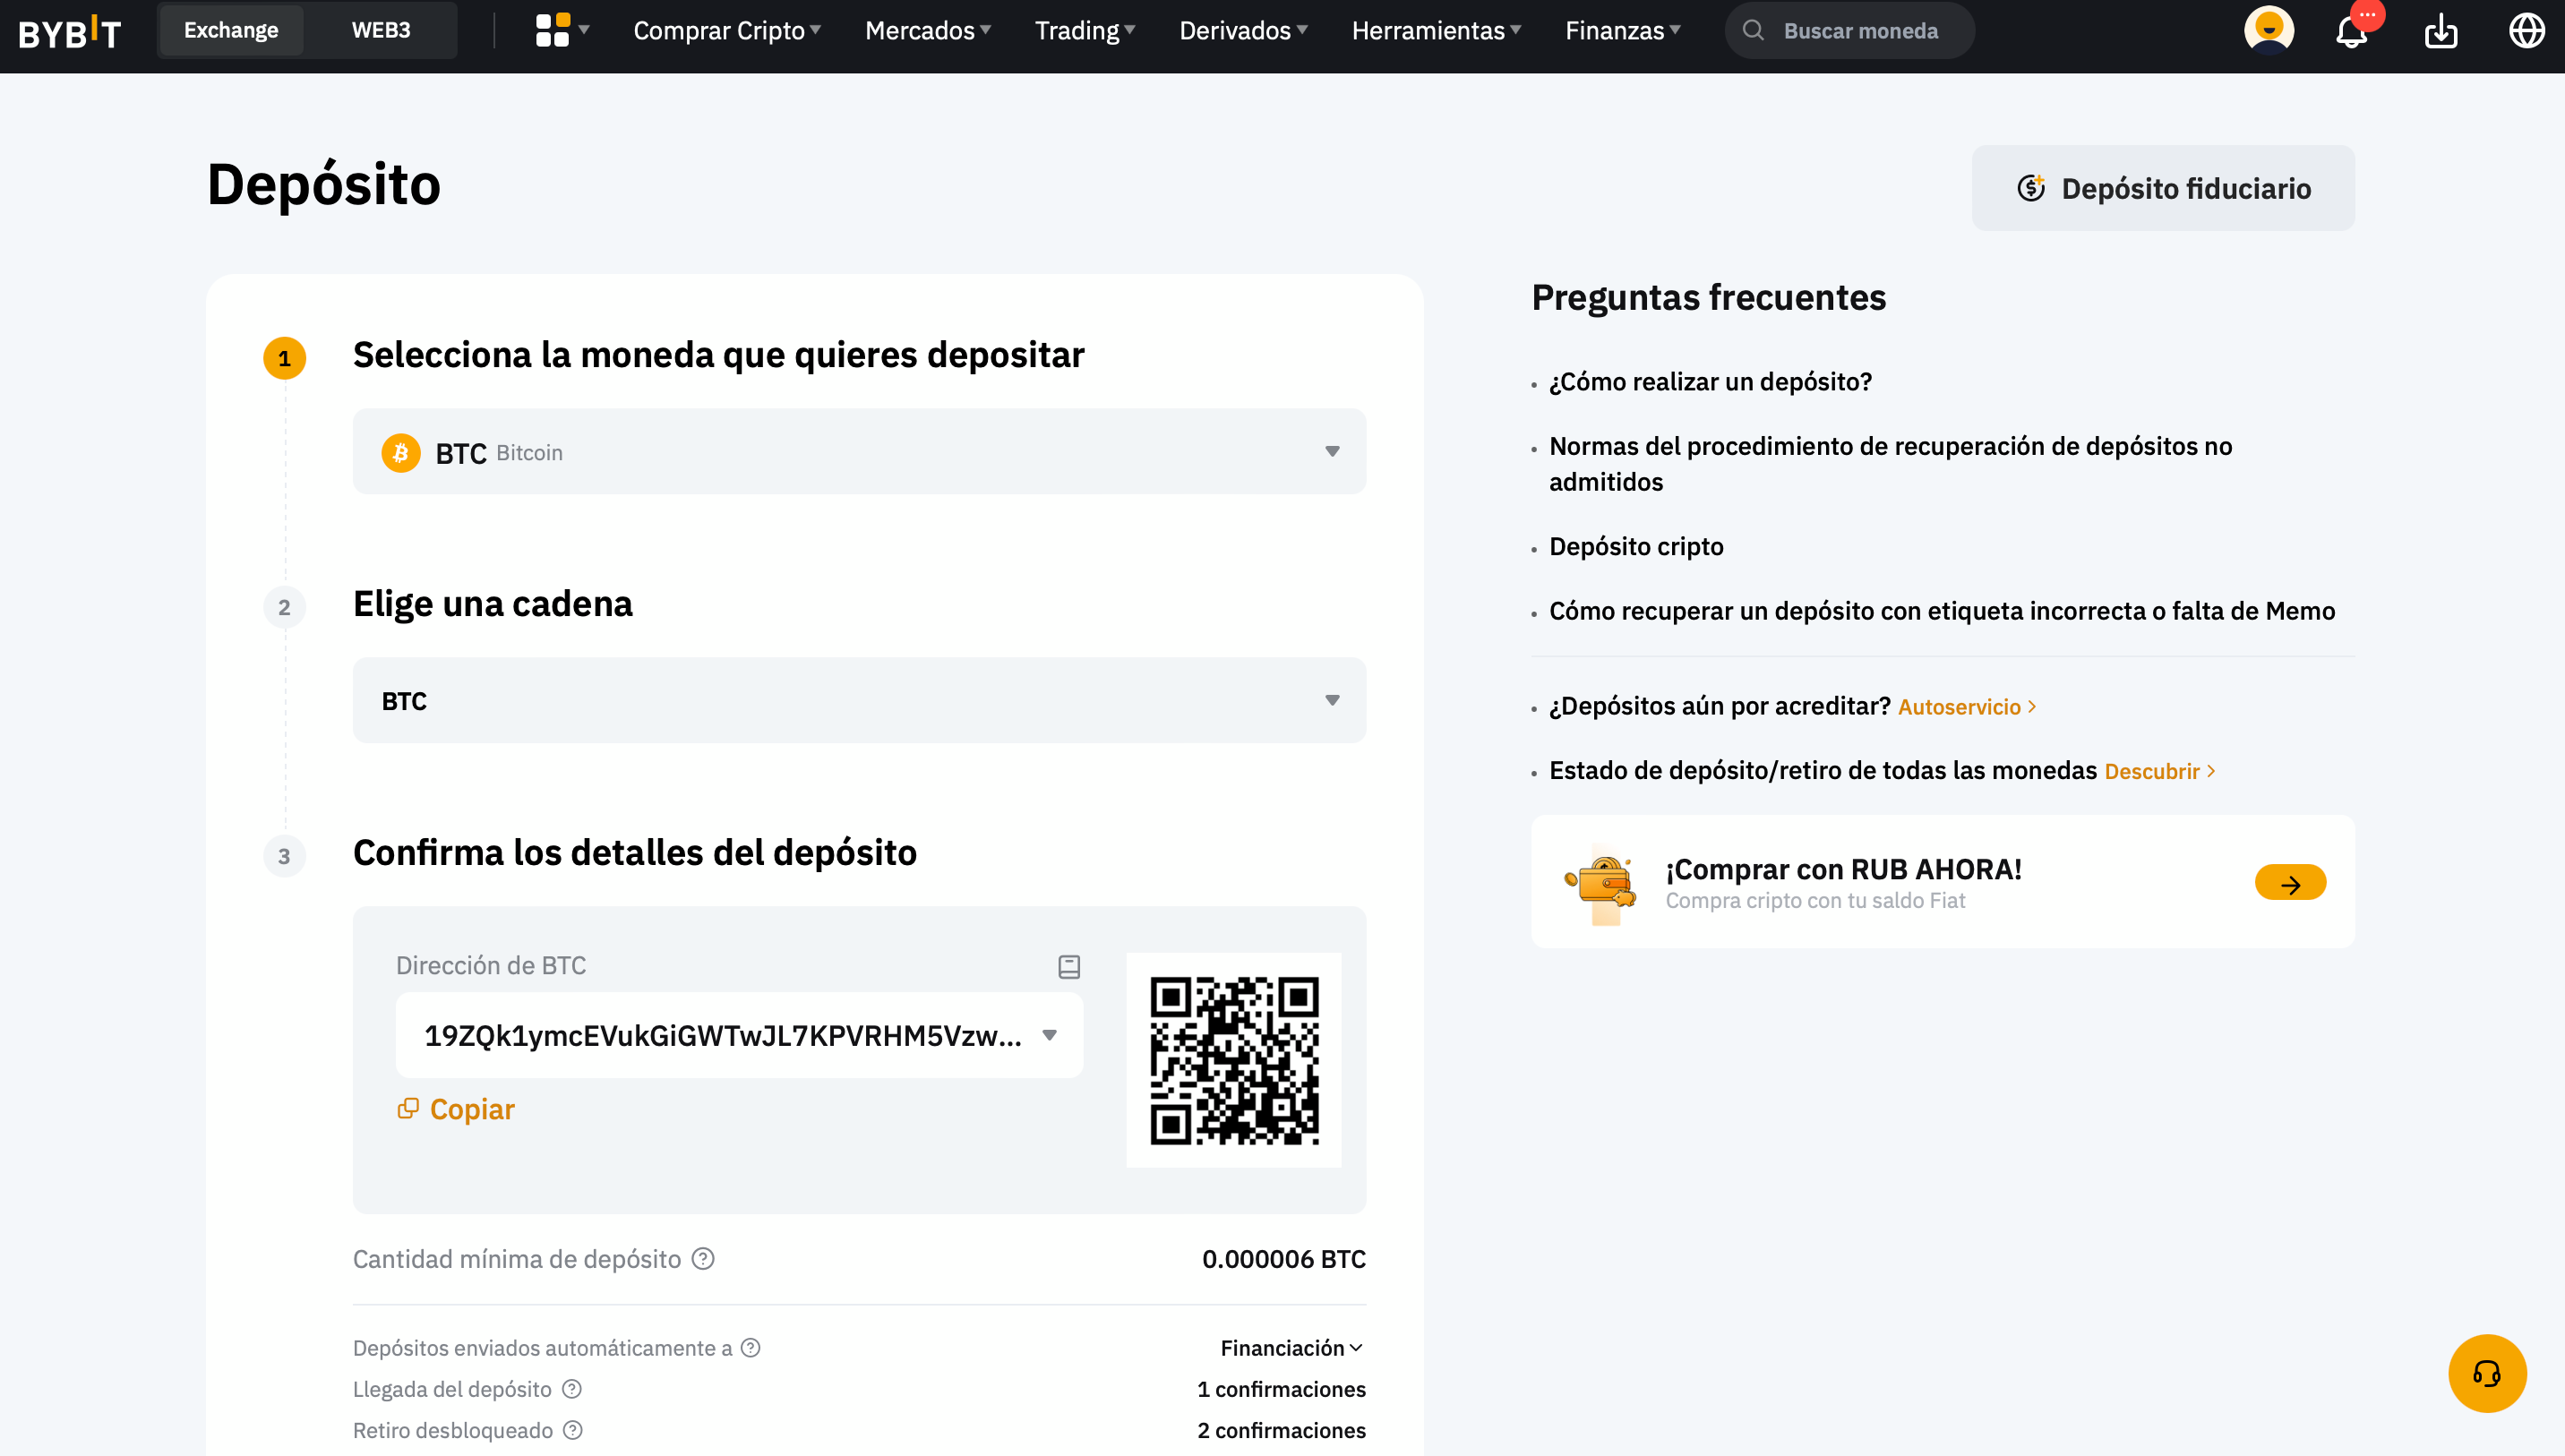Open the Depósito cripto FAQ

click(x=1636, y=546)
